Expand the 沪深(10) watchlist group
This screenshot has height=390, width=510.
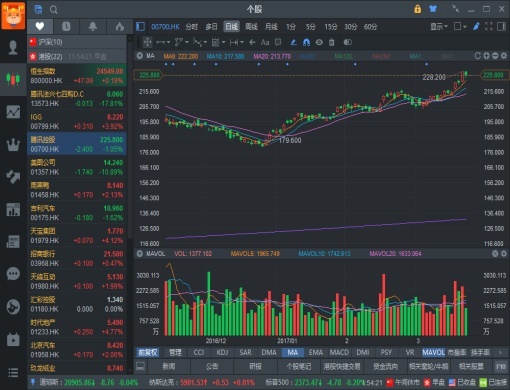coord(77,42)
